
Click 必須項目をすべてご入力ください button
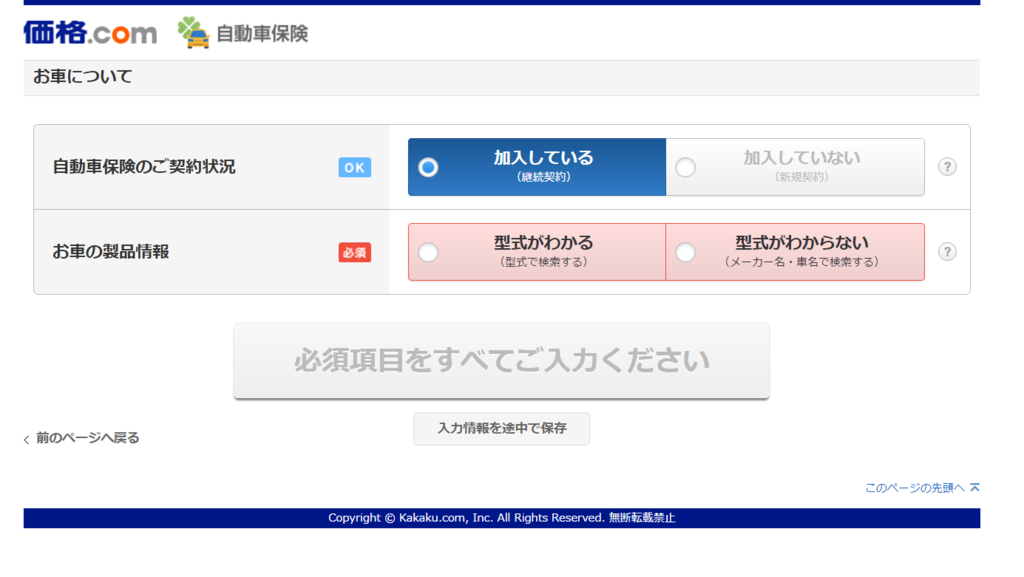tap(502, 360)
